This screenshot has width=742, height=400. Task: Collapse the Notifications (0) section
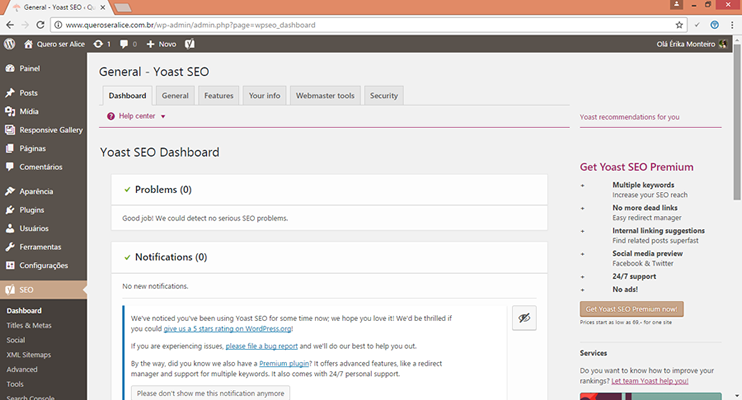pos(329,257)
